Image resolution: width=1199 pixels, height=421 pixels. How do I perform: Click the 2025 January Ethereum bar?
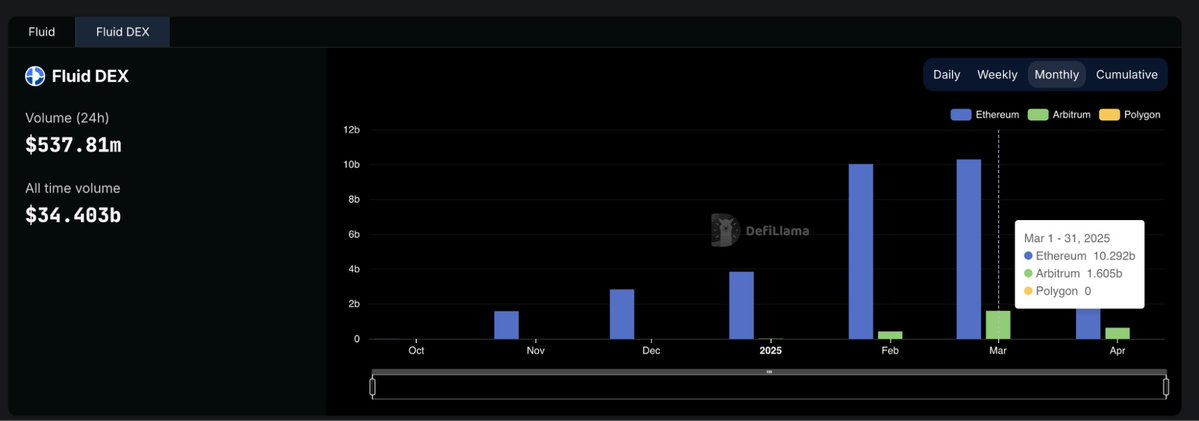point(741,306)
